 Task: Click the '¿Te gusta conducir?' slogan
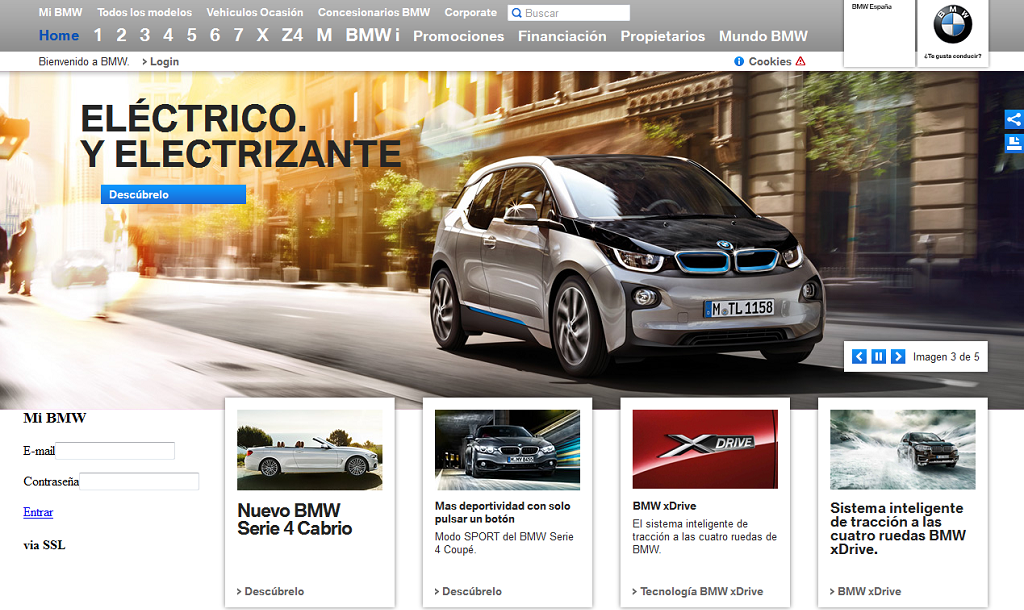click(952, 56)
